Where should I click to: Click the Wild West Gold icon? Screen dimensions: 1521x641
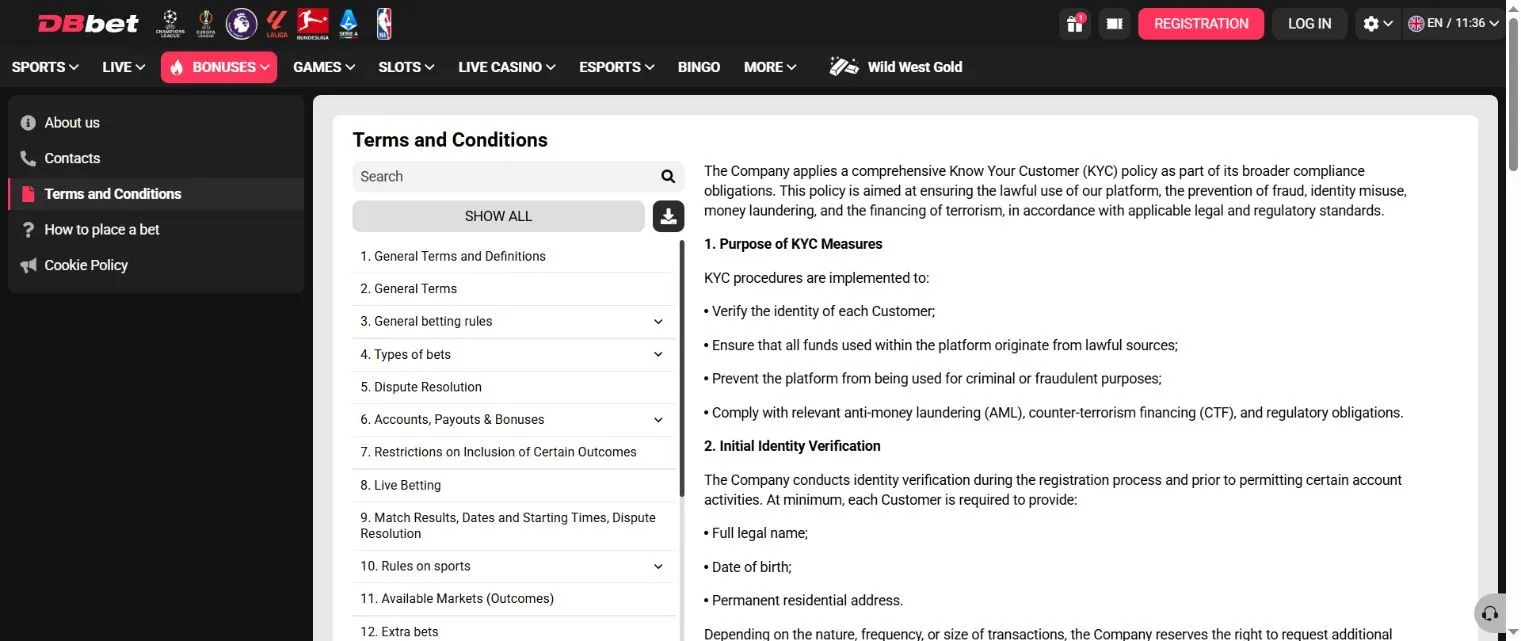tap(844, 67)
